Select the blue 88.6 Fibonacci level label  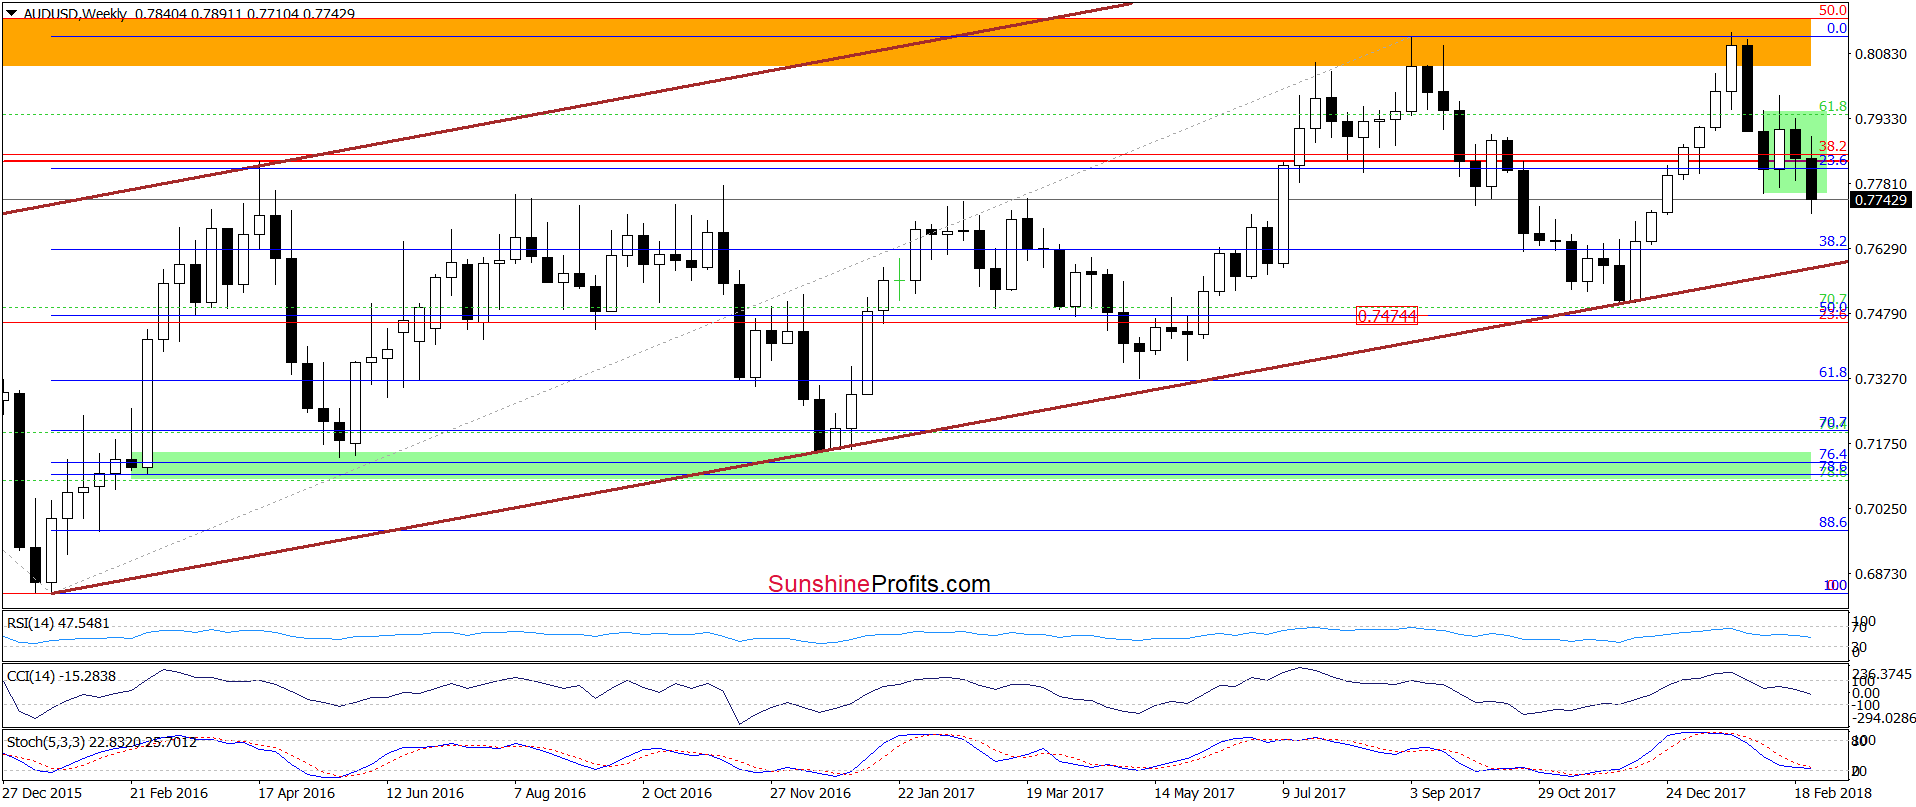coord(1832,522)
